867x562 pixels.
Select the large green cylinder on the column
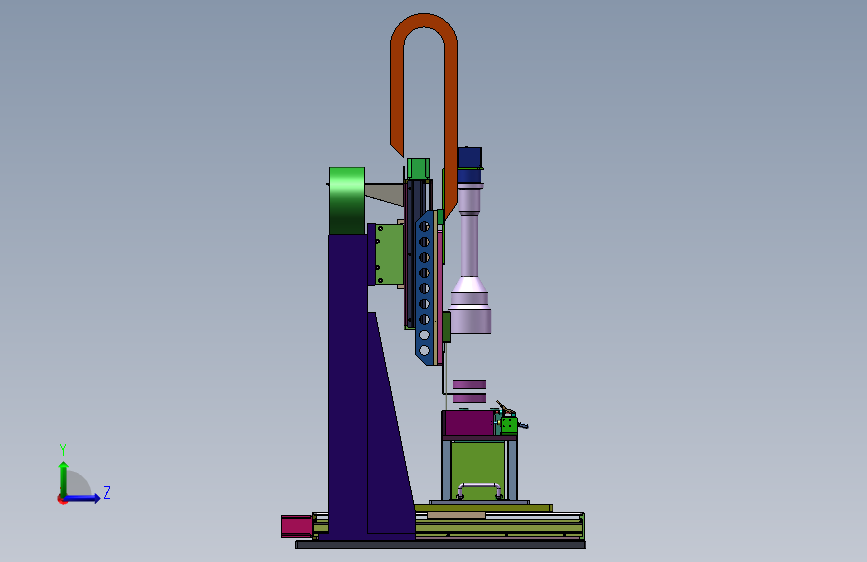tap(347, 200)
